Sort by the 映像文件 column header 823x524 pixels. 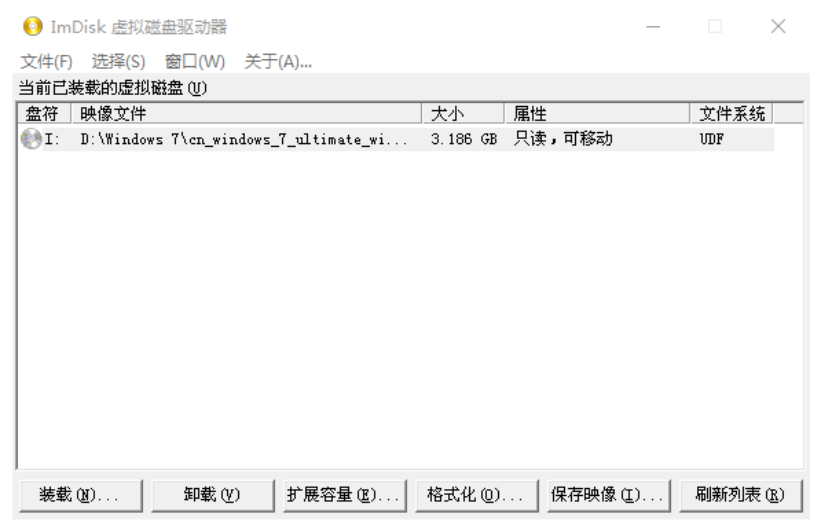coord(247,113)
